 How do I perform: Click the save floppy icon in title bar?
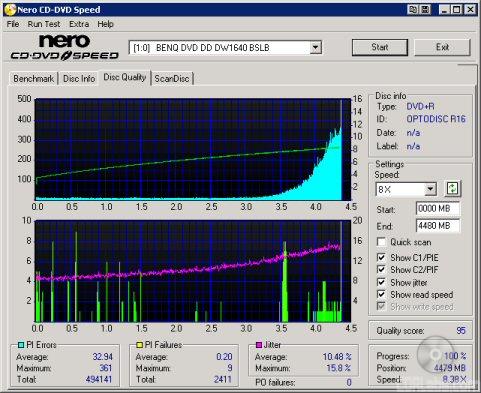pyautogui.click(x=426, y=10)
